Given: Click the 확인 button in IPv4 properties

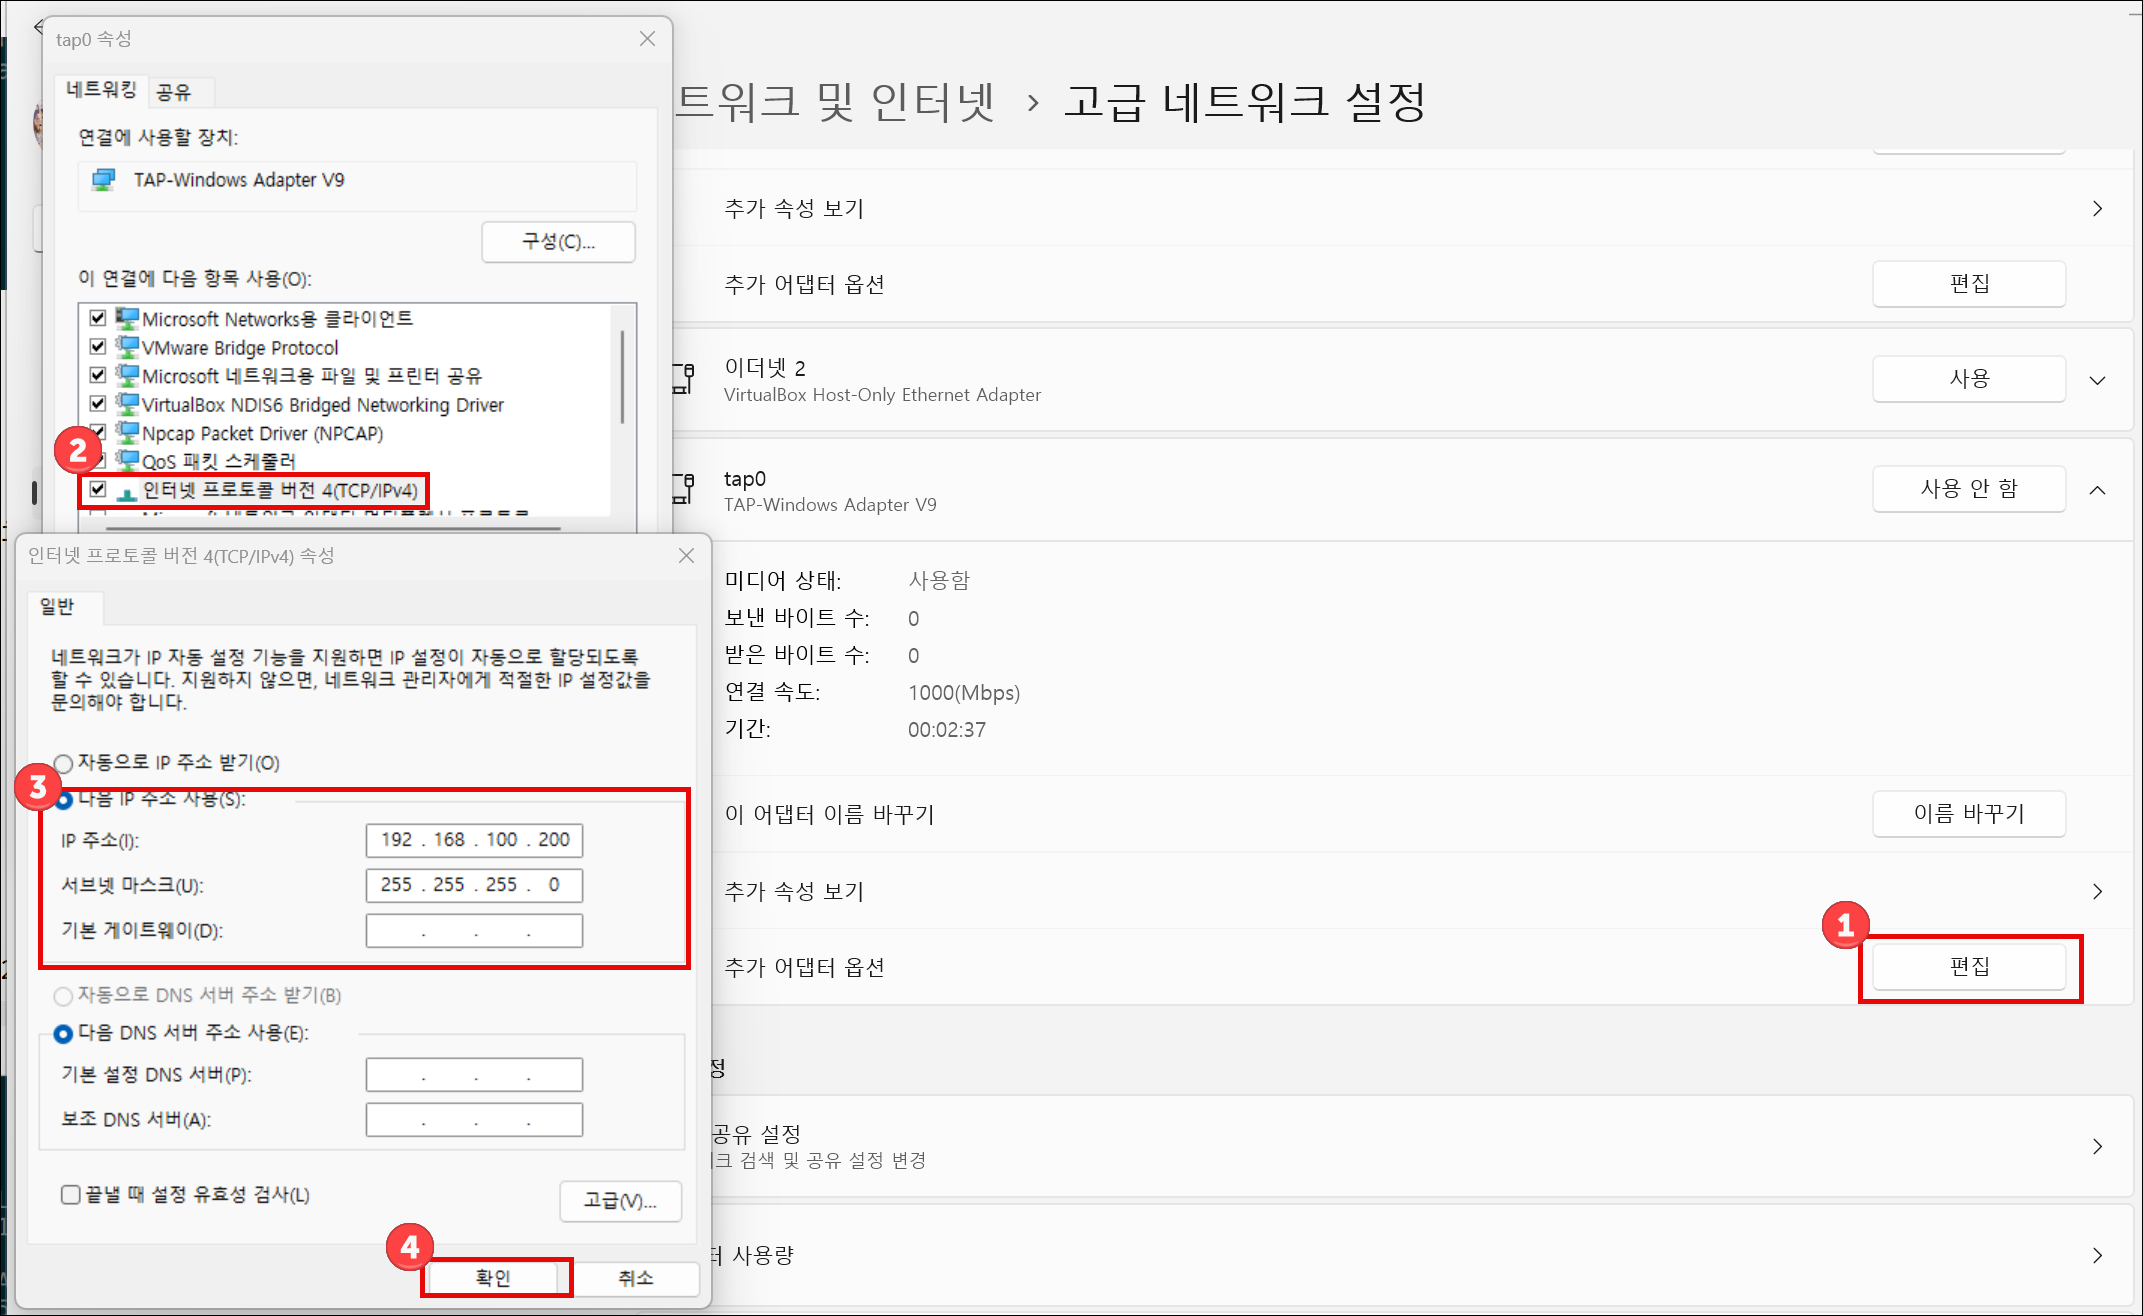Looking at the screenshot, I should 493,1278.
